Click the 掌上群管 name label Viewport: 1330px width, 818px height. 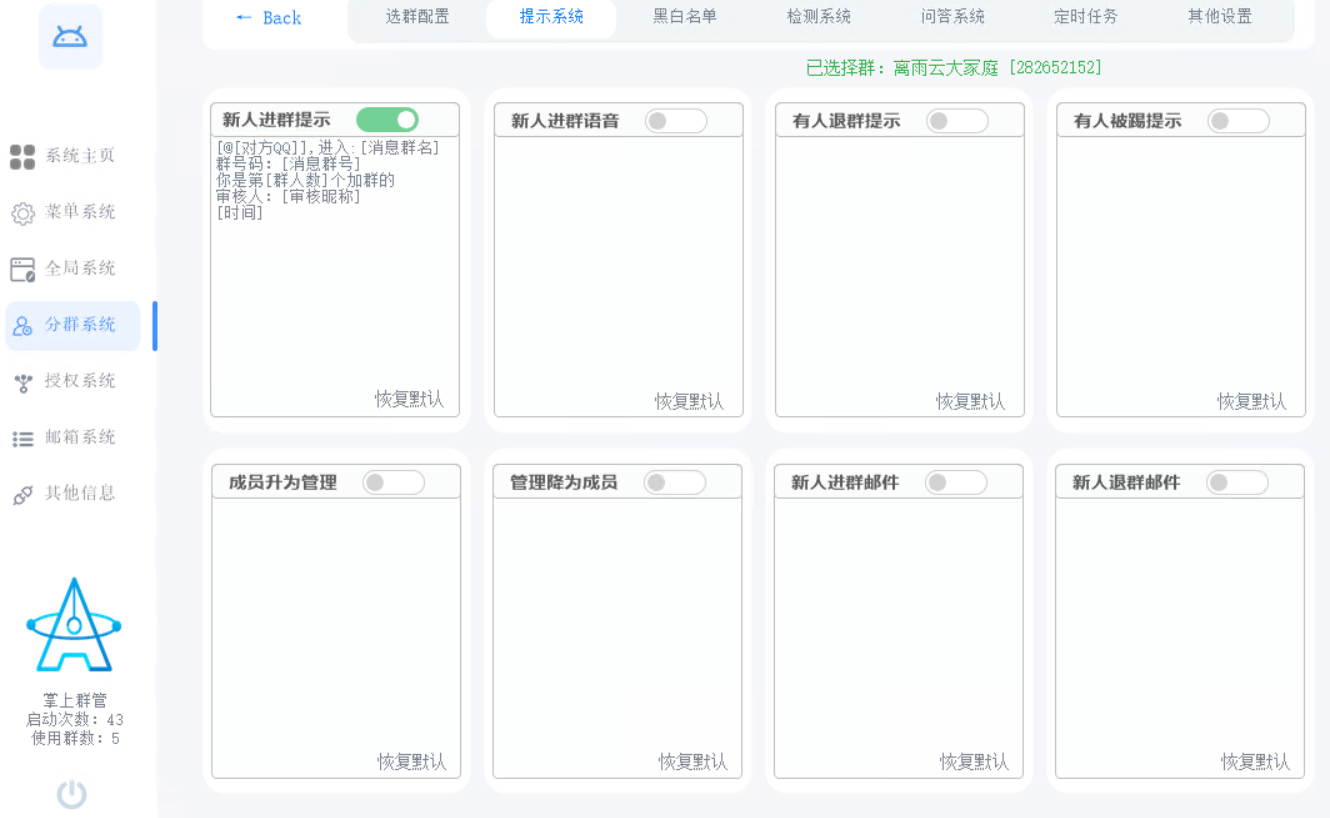[x=75, y=700]
